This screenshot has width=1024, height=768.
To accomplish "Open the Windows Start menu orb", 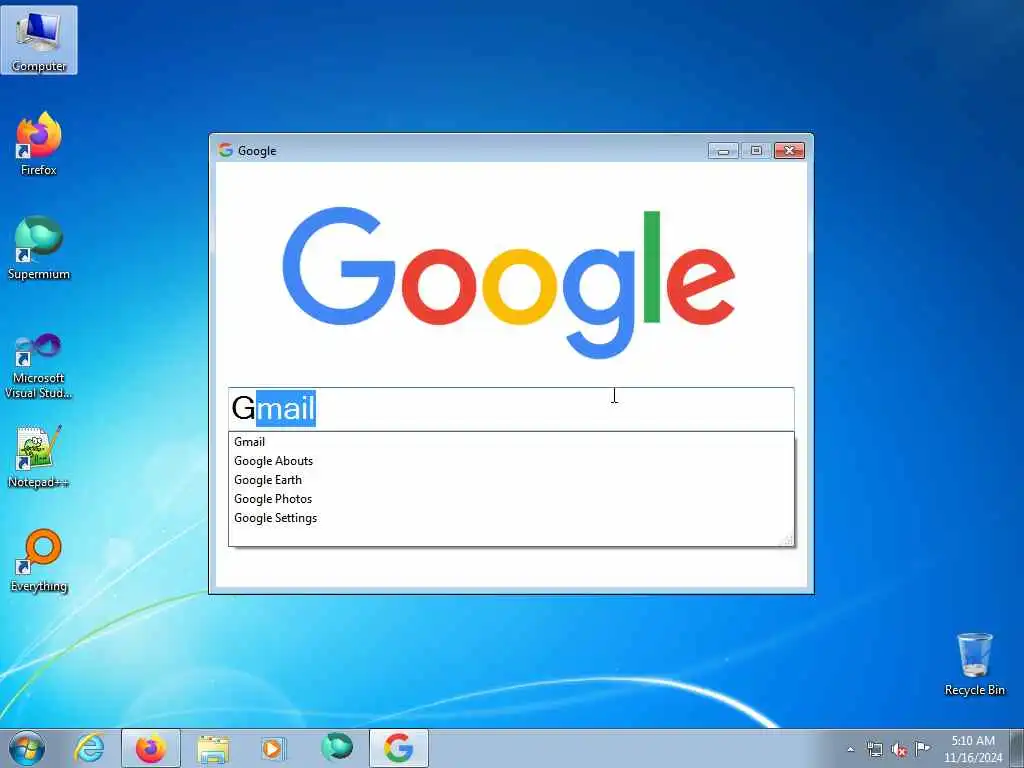I will coord(27,748).
